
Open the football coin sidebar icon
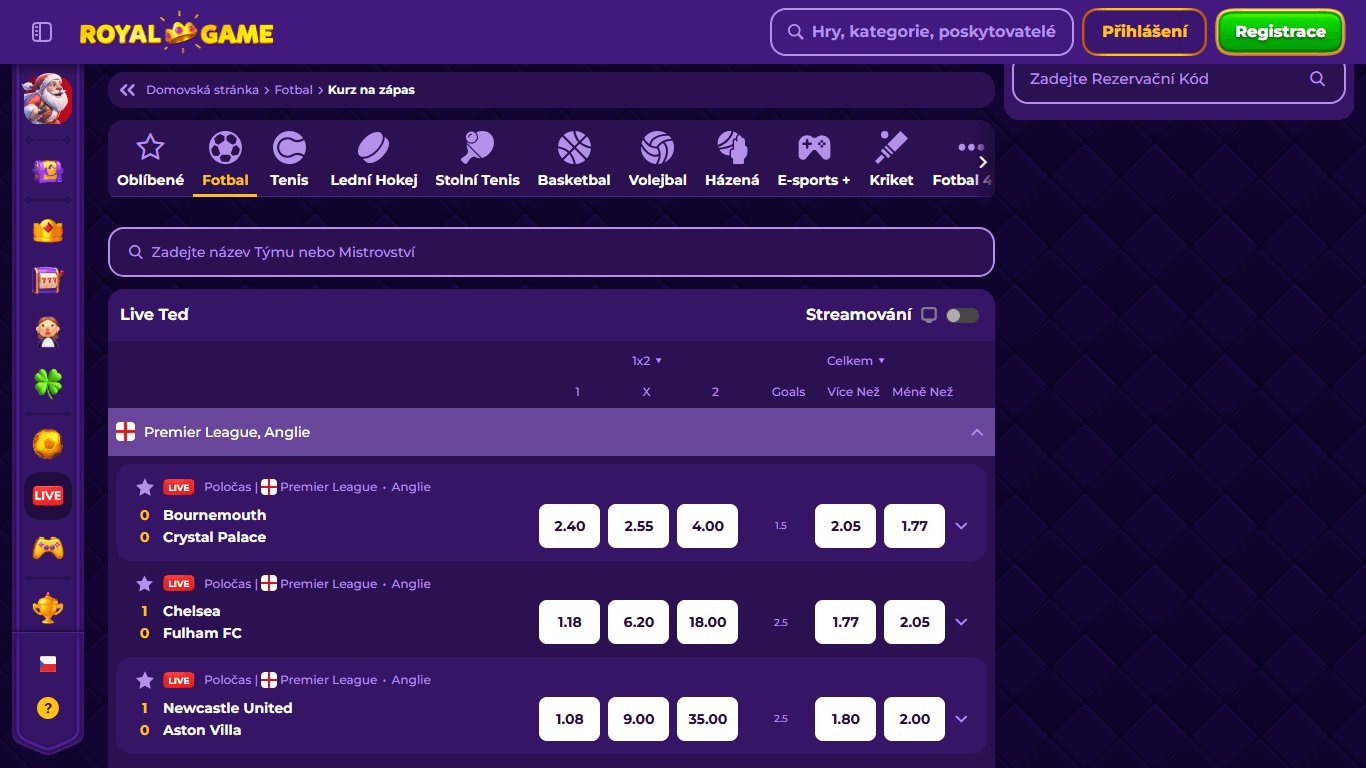[x=48, y=443]
